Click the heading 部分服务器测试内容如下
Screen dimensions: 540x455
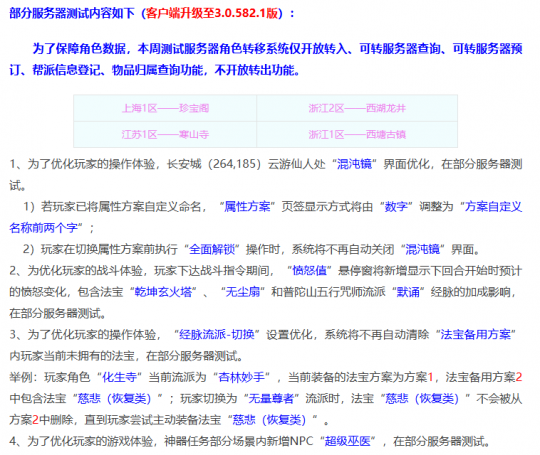coord(72,13)
